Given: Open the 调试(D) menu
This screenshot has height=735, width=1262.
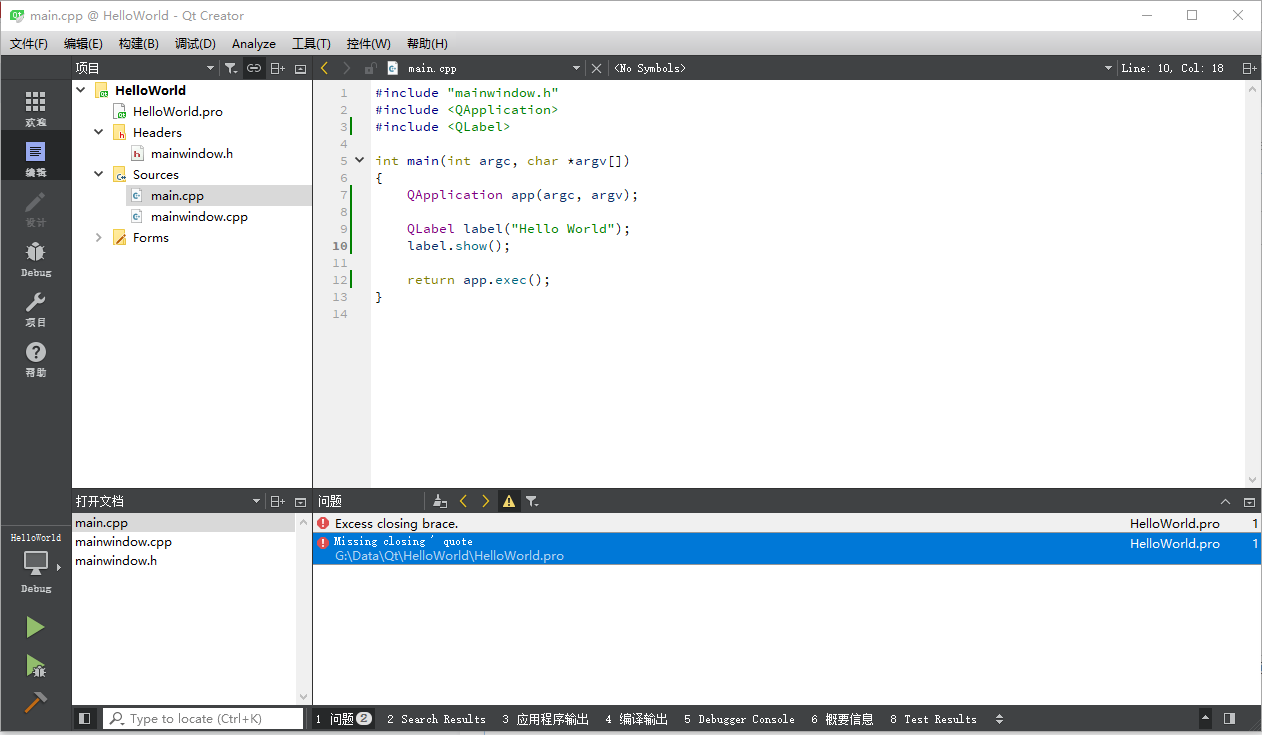Looking at the screenshot, I should pos(195,43).
